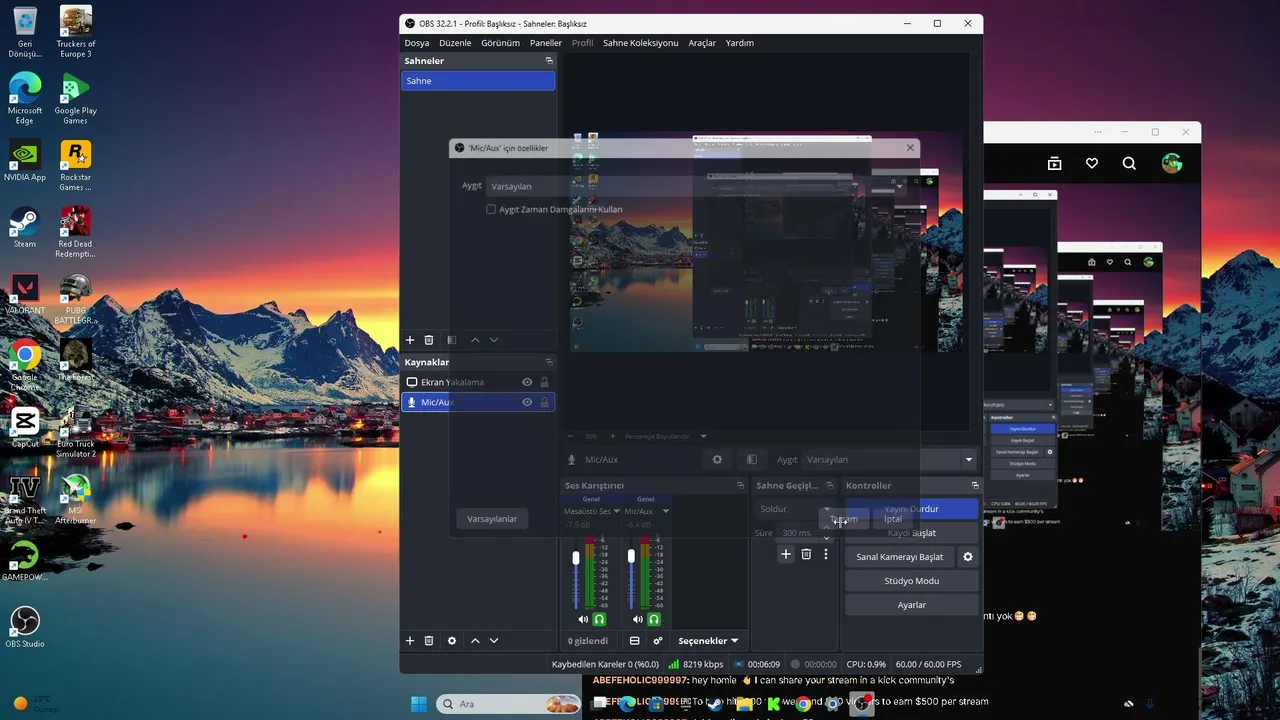Screen dimensions: 1280x720
Task: Enable Aygıt Zaman Damgalarını Kullan checkbox
Action: pyautogui.click(x=491, y=210)
